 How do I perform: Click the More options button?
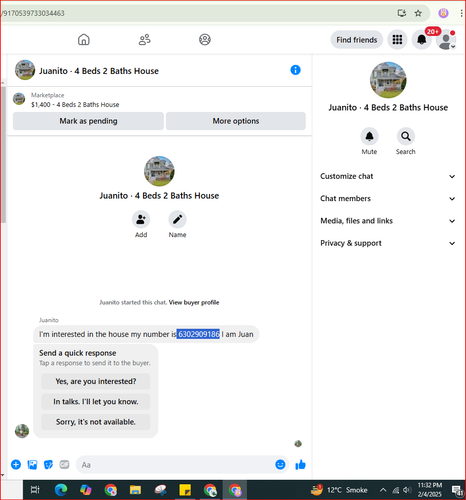coord(236,121)
